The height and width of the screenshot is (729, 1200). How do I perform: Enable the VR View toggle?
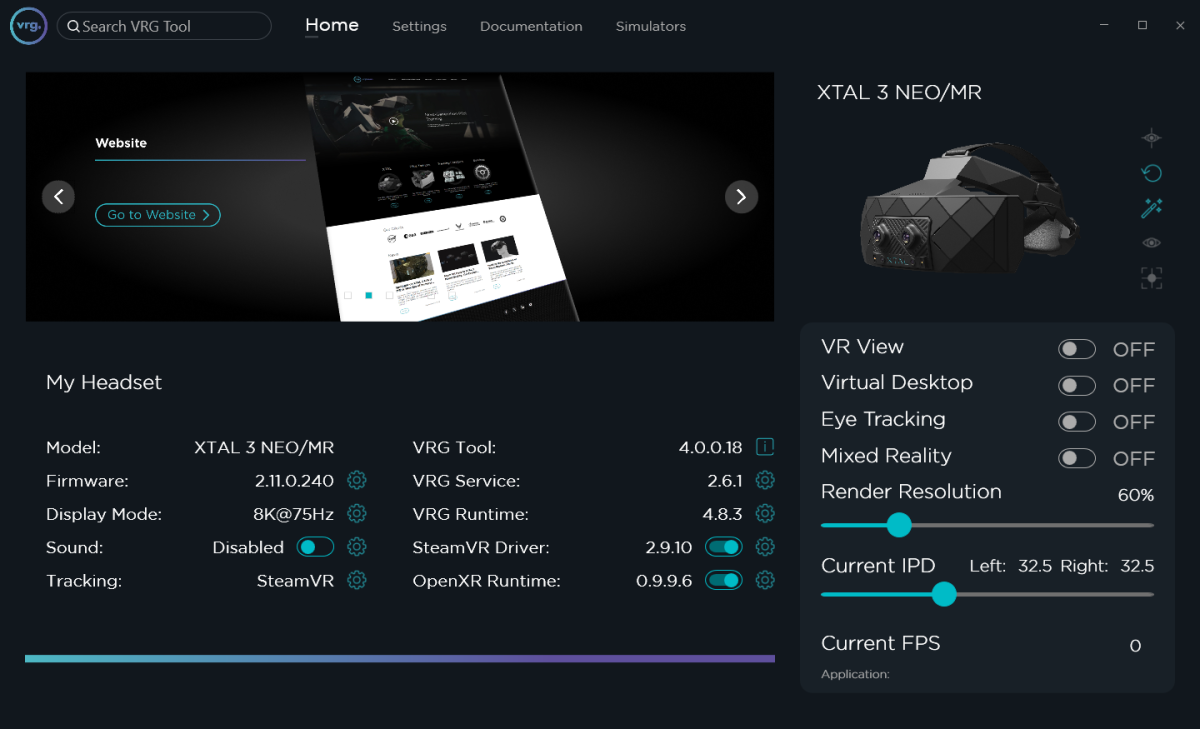click(1077, 348)
